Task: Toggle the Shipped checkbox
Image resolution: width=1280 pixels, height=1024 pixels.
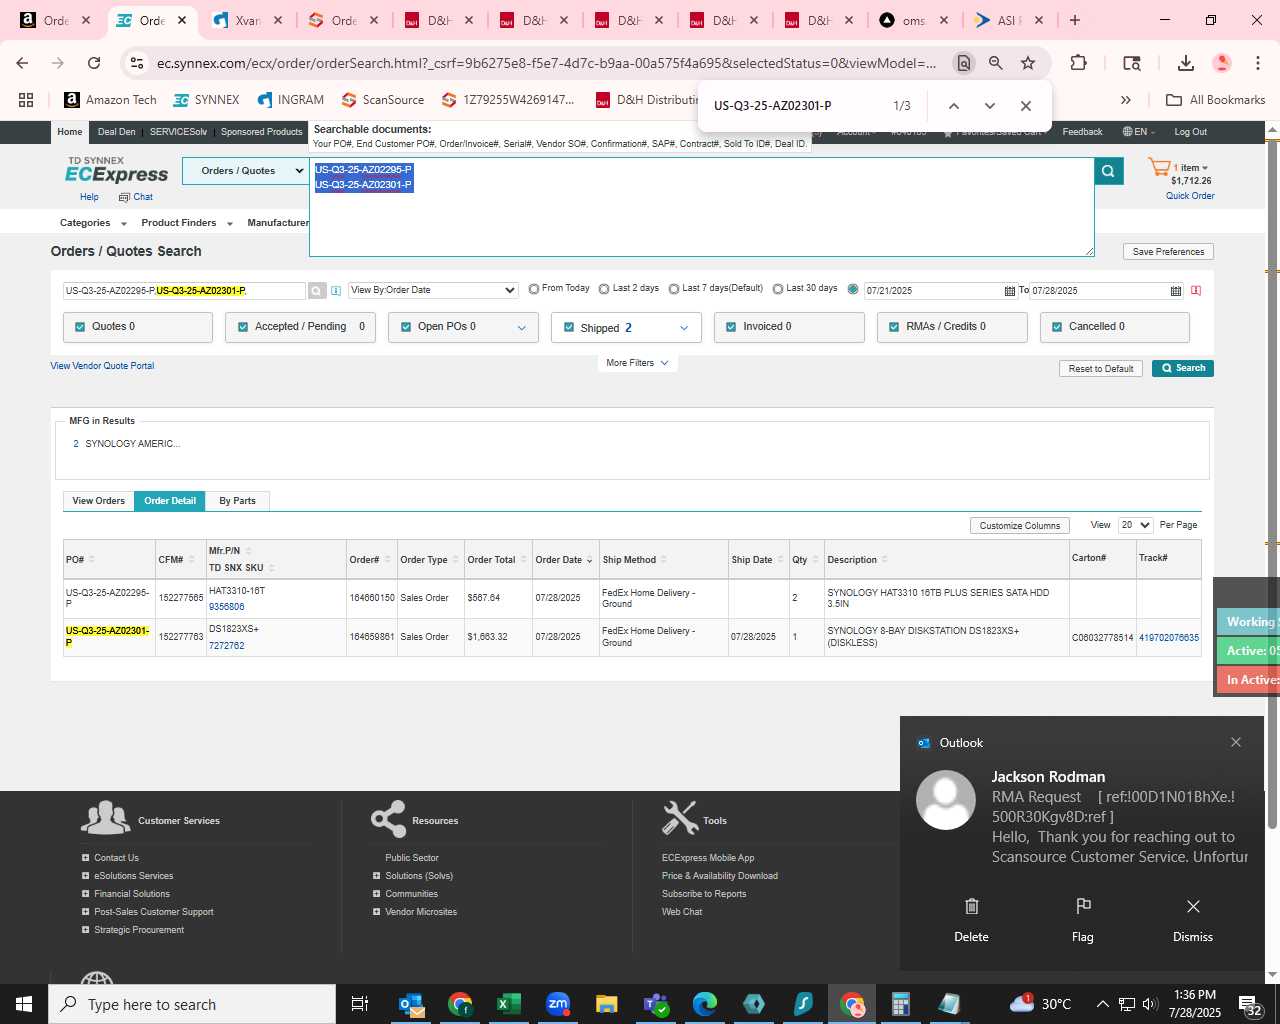Action: point(569,327)
